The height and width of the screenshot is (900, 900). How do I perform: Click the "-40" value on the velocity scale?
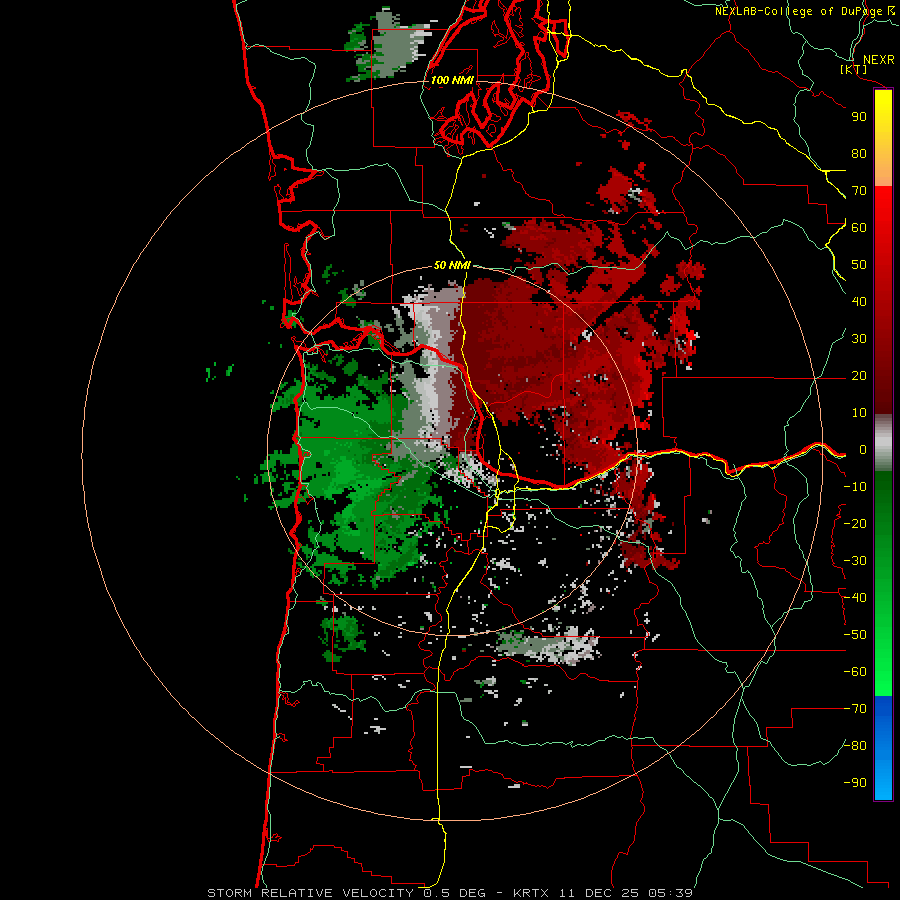tap(855, 598)
